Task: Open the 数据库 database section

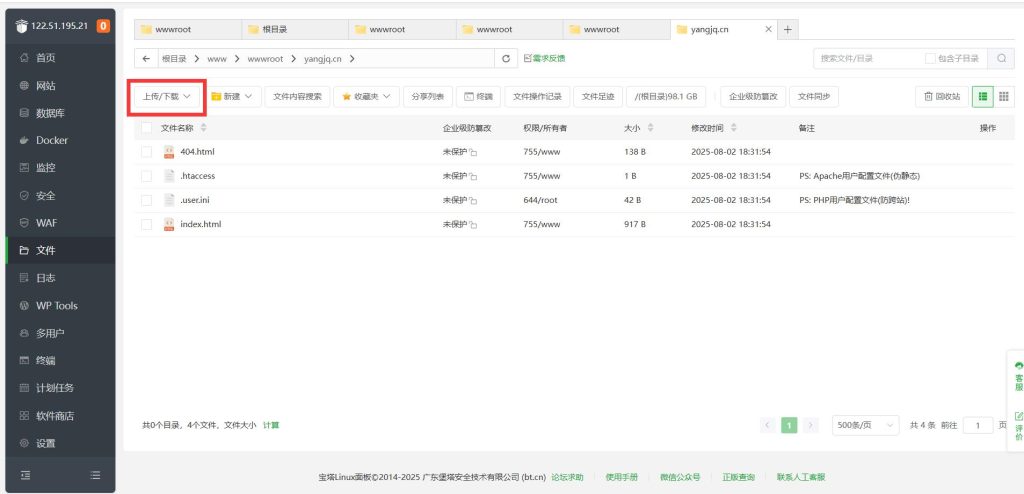Action: click(x=60, y=113)
